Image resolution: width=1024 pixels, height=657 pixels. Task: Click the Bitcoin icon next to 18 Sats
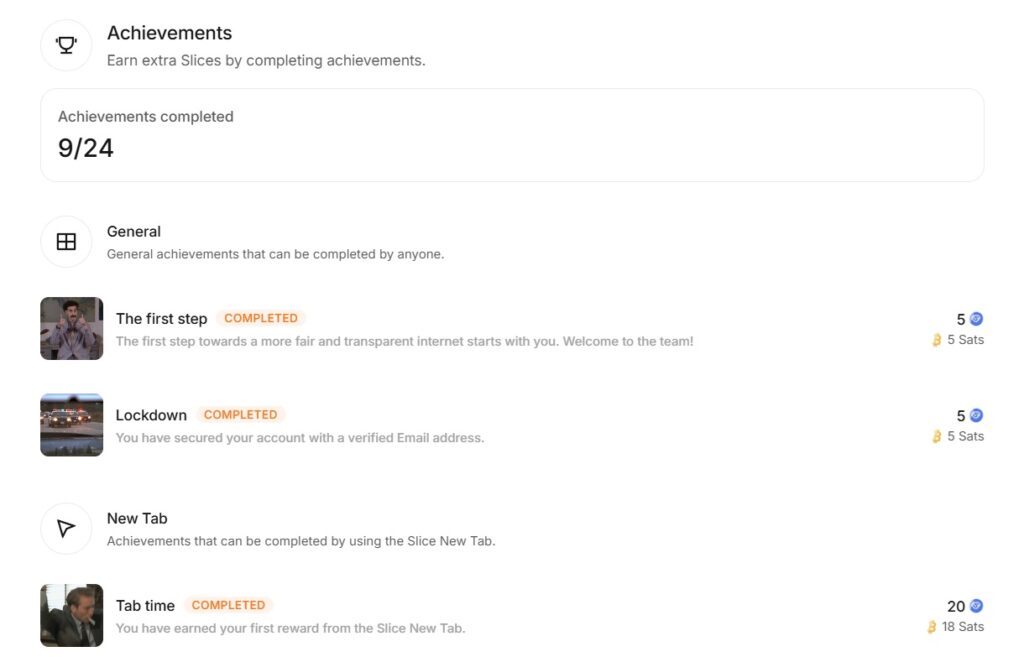[x=932, y=627]
